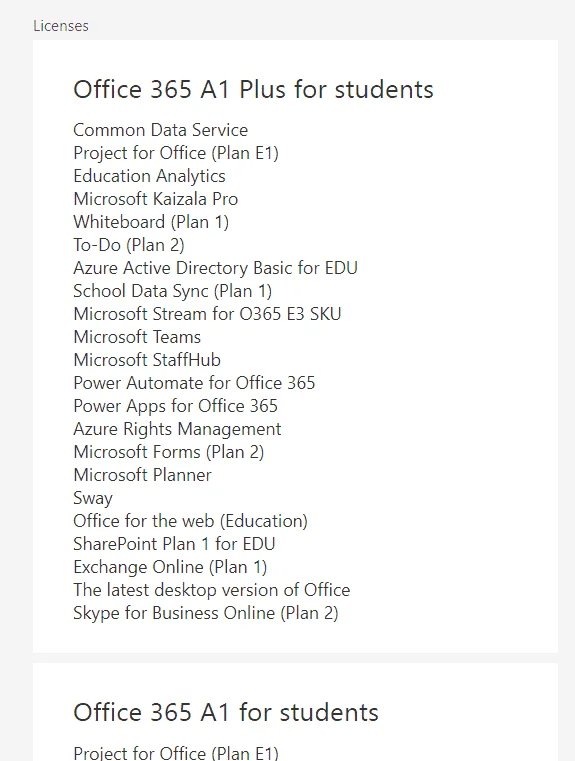Select Azure Rights Management

(177, 430)
